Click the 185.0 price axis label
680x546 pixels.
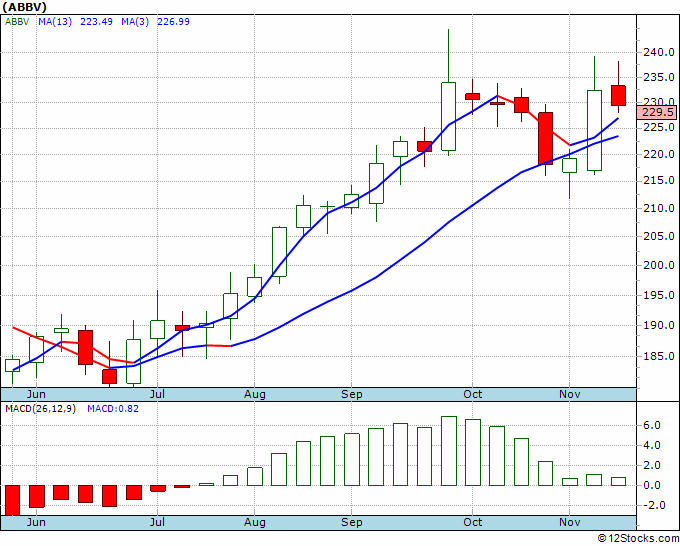pyautogui.click(x=658, y=356)
